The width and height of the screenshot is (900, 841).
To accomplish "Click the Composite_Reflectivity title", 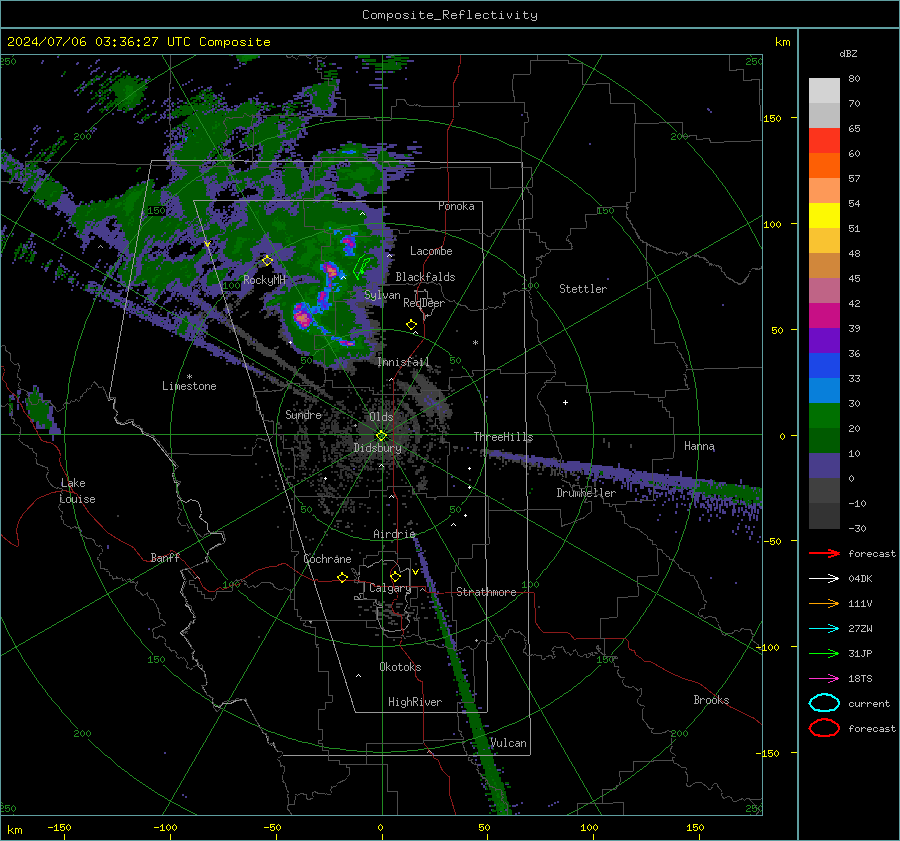I will [x=450, y=15].
